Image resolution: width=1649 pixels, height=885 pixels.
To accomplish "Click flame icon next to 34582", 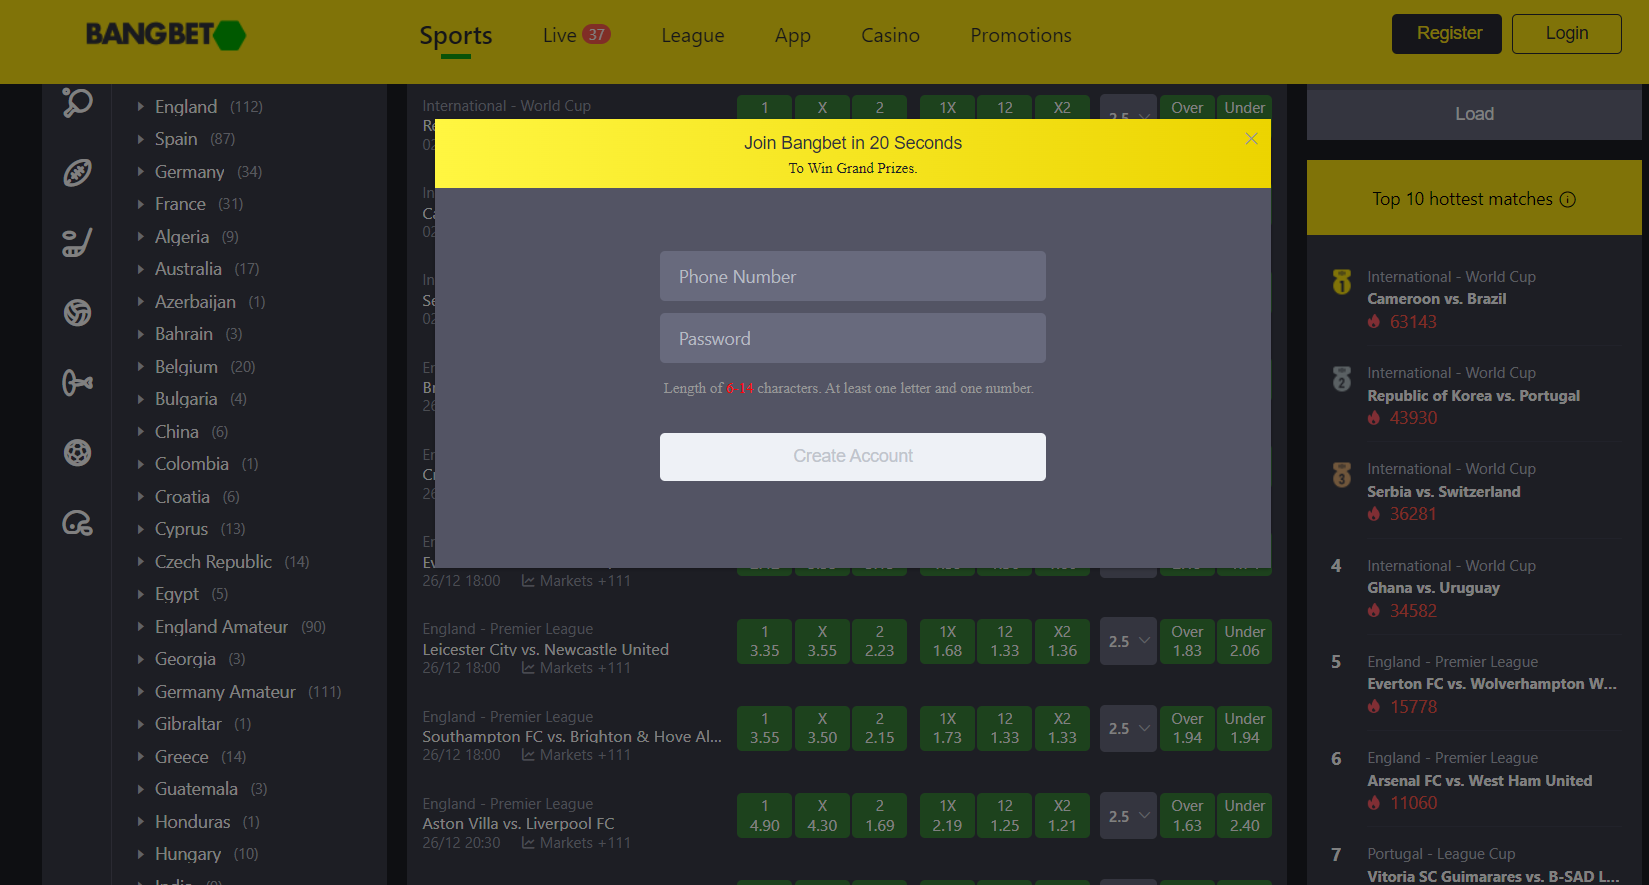I will point(1374,611).
